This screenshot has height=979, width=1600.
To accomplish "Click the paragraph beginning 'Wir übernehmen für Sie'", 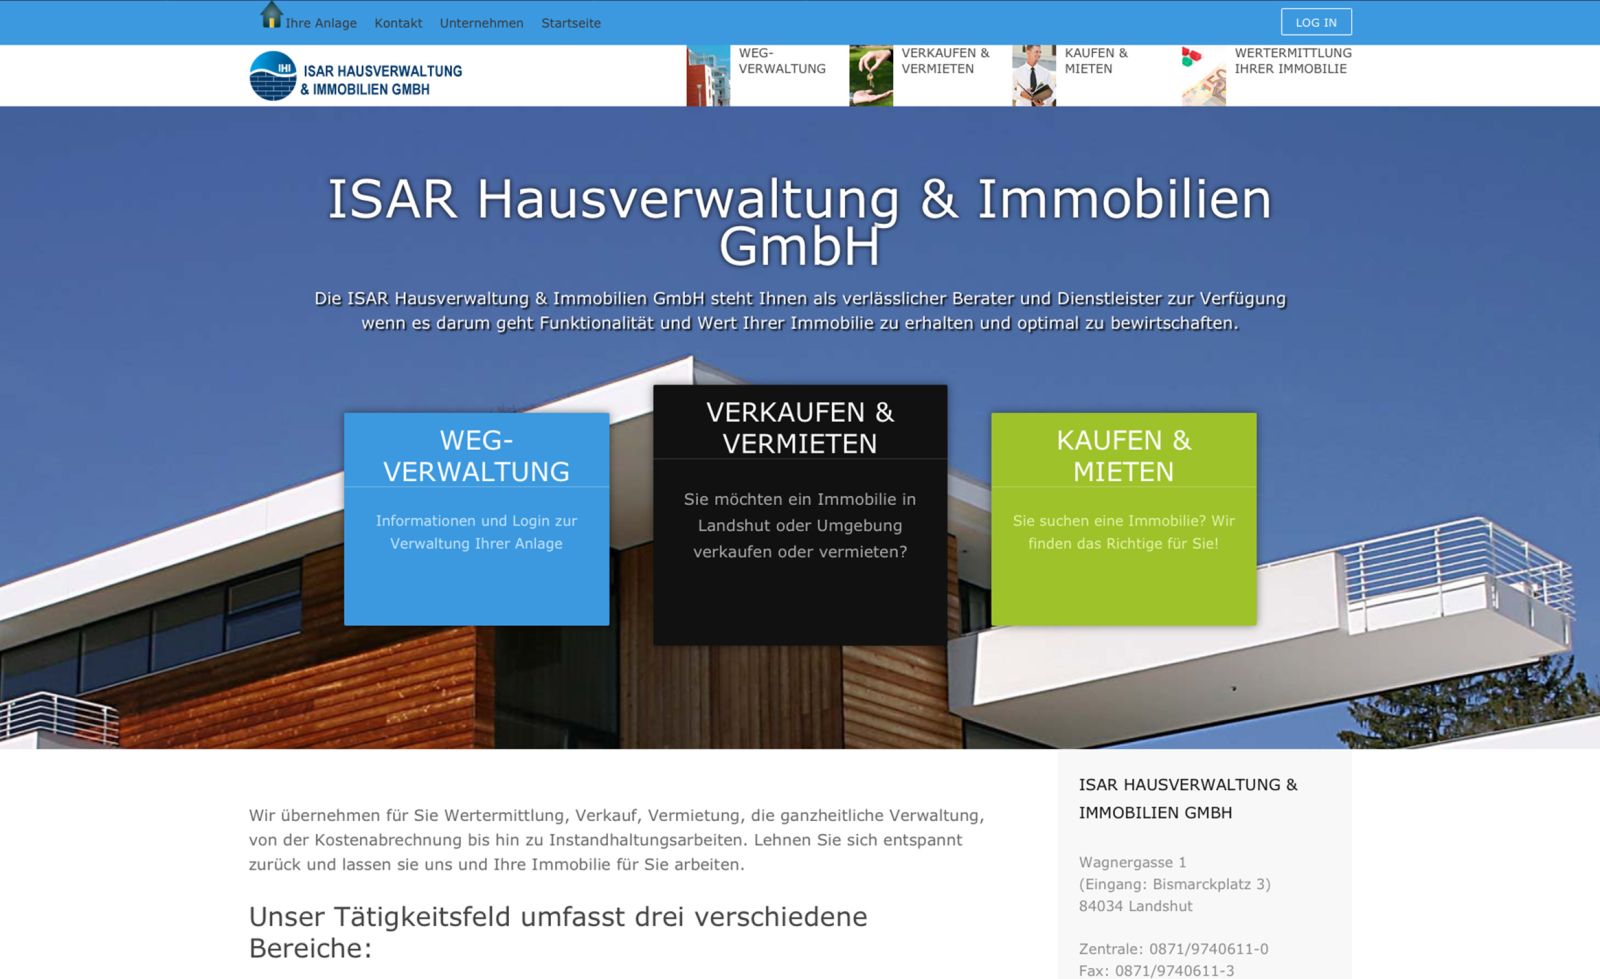I will point(617,840).
